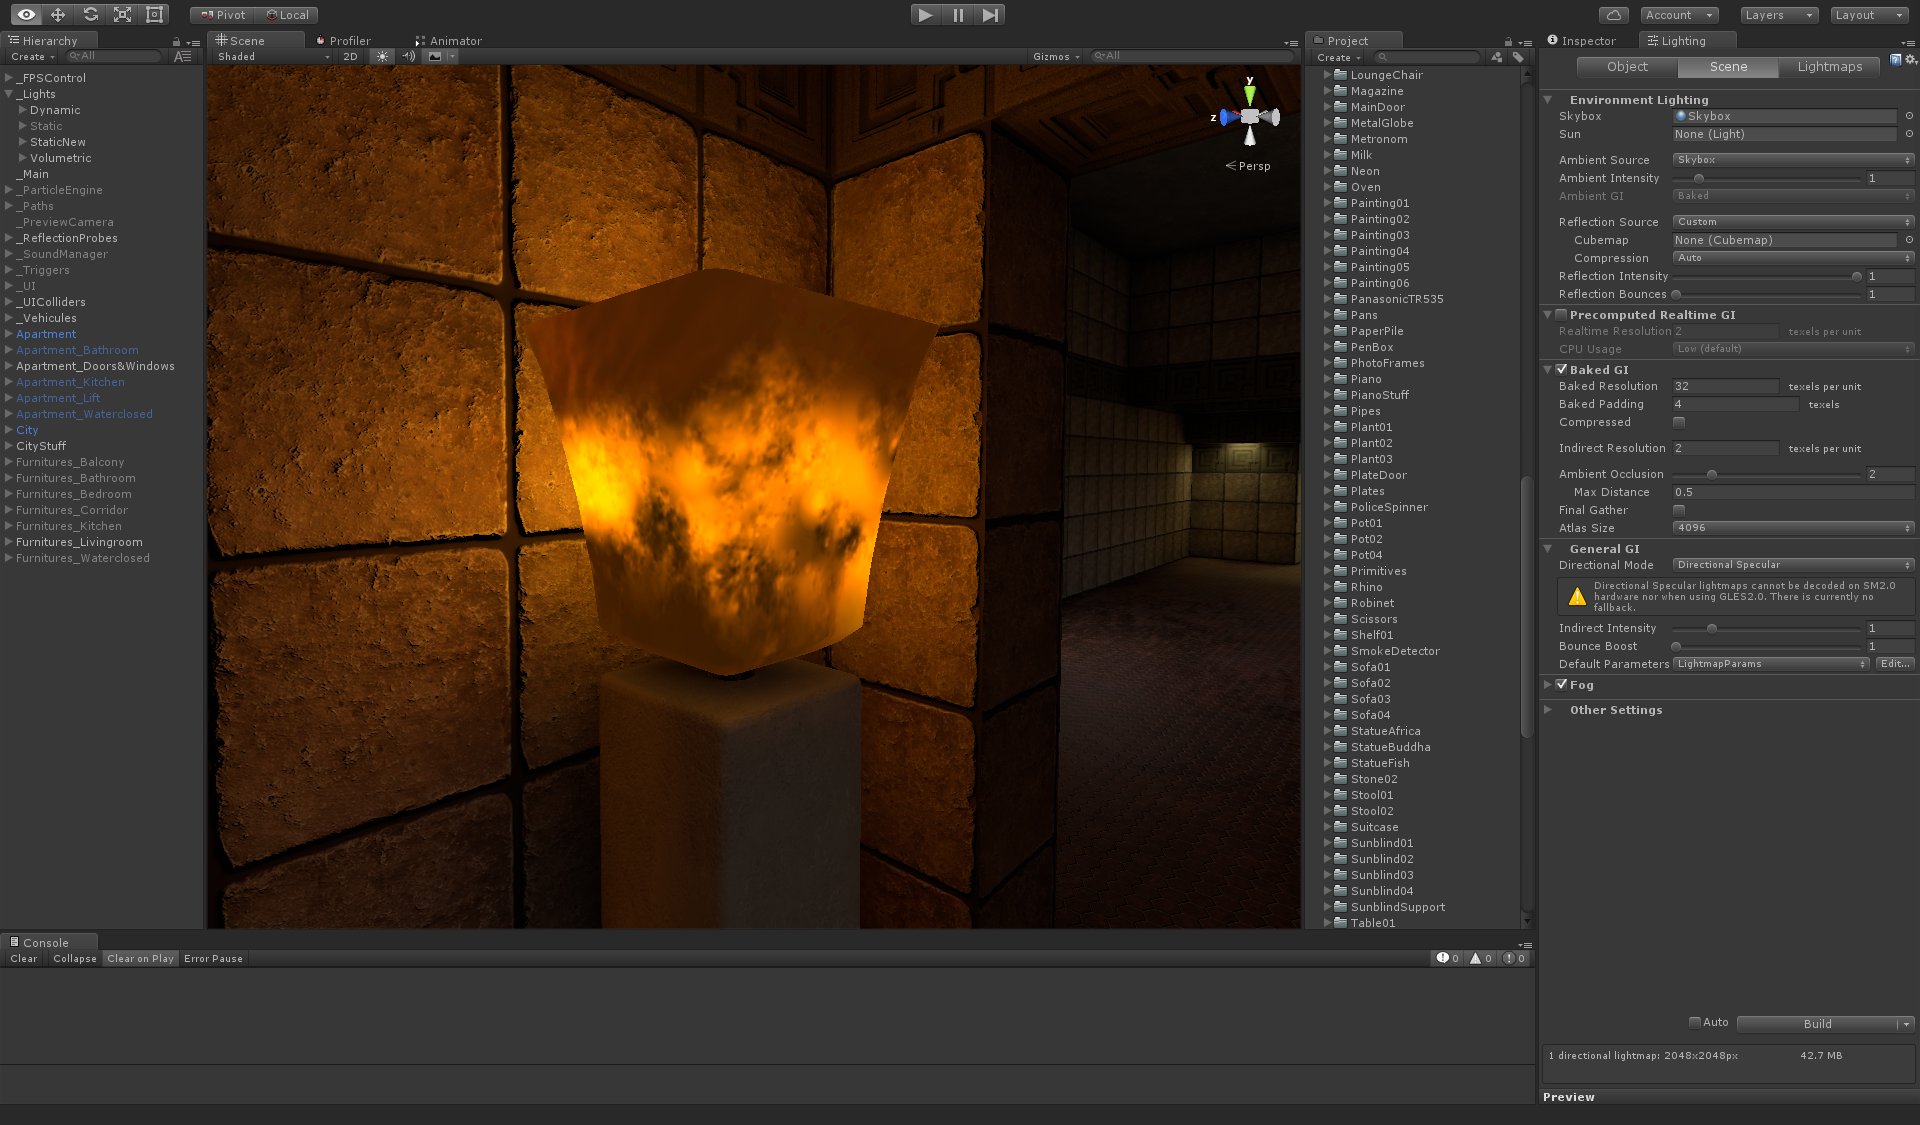The height and width of the screenshot is (1125, 1920).
Task: Pick Sun light object selector circle
Action: (1909, 134)
